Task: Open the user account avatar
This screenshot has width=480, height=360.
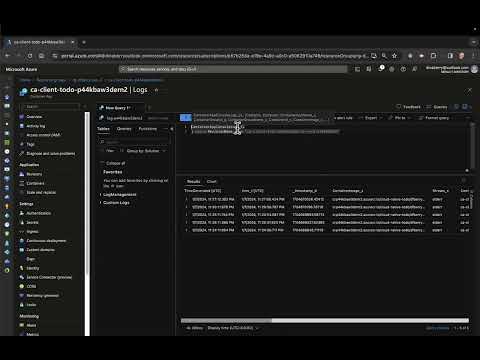Action: (474, 69)
